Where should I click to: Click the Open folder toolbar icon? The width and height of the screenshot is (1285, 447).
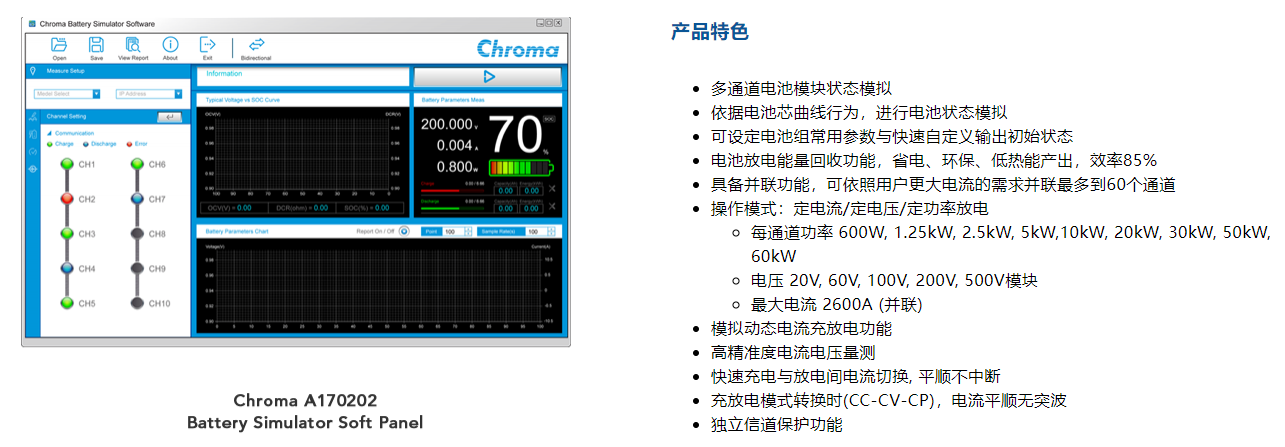pos(59,44)
